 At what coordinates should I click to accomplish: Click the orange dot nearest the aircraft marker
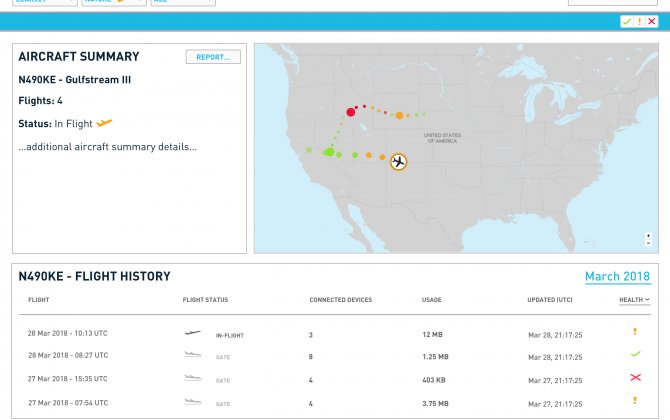(x=382, y=157)
